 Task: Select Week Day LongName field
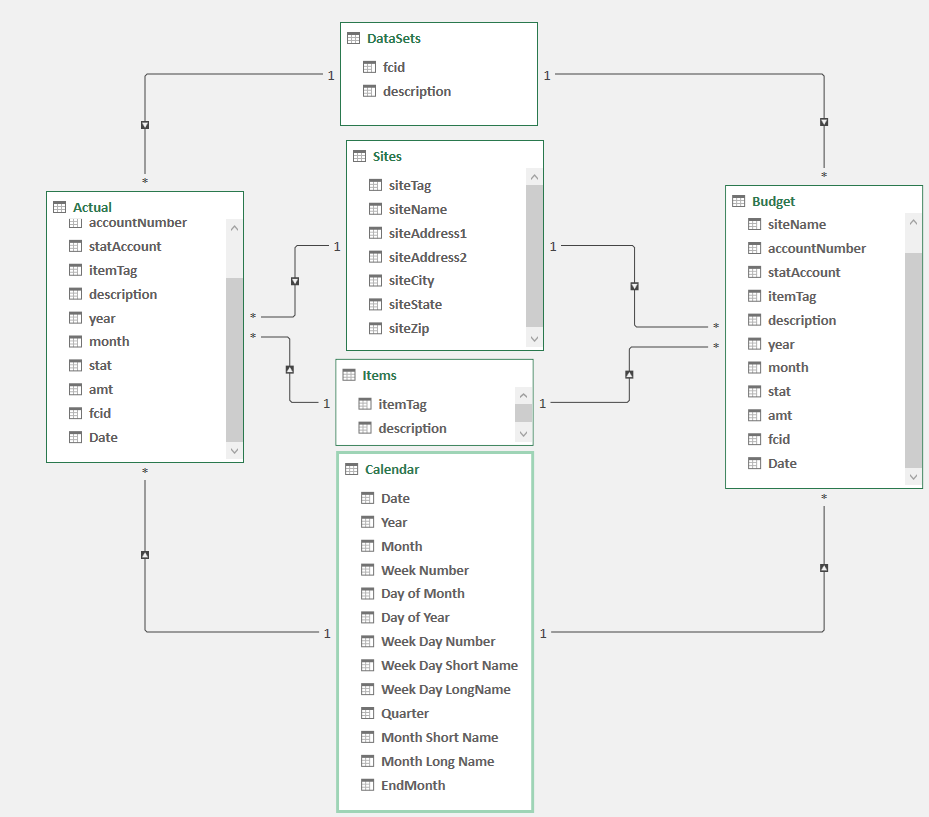pos(446,690)
